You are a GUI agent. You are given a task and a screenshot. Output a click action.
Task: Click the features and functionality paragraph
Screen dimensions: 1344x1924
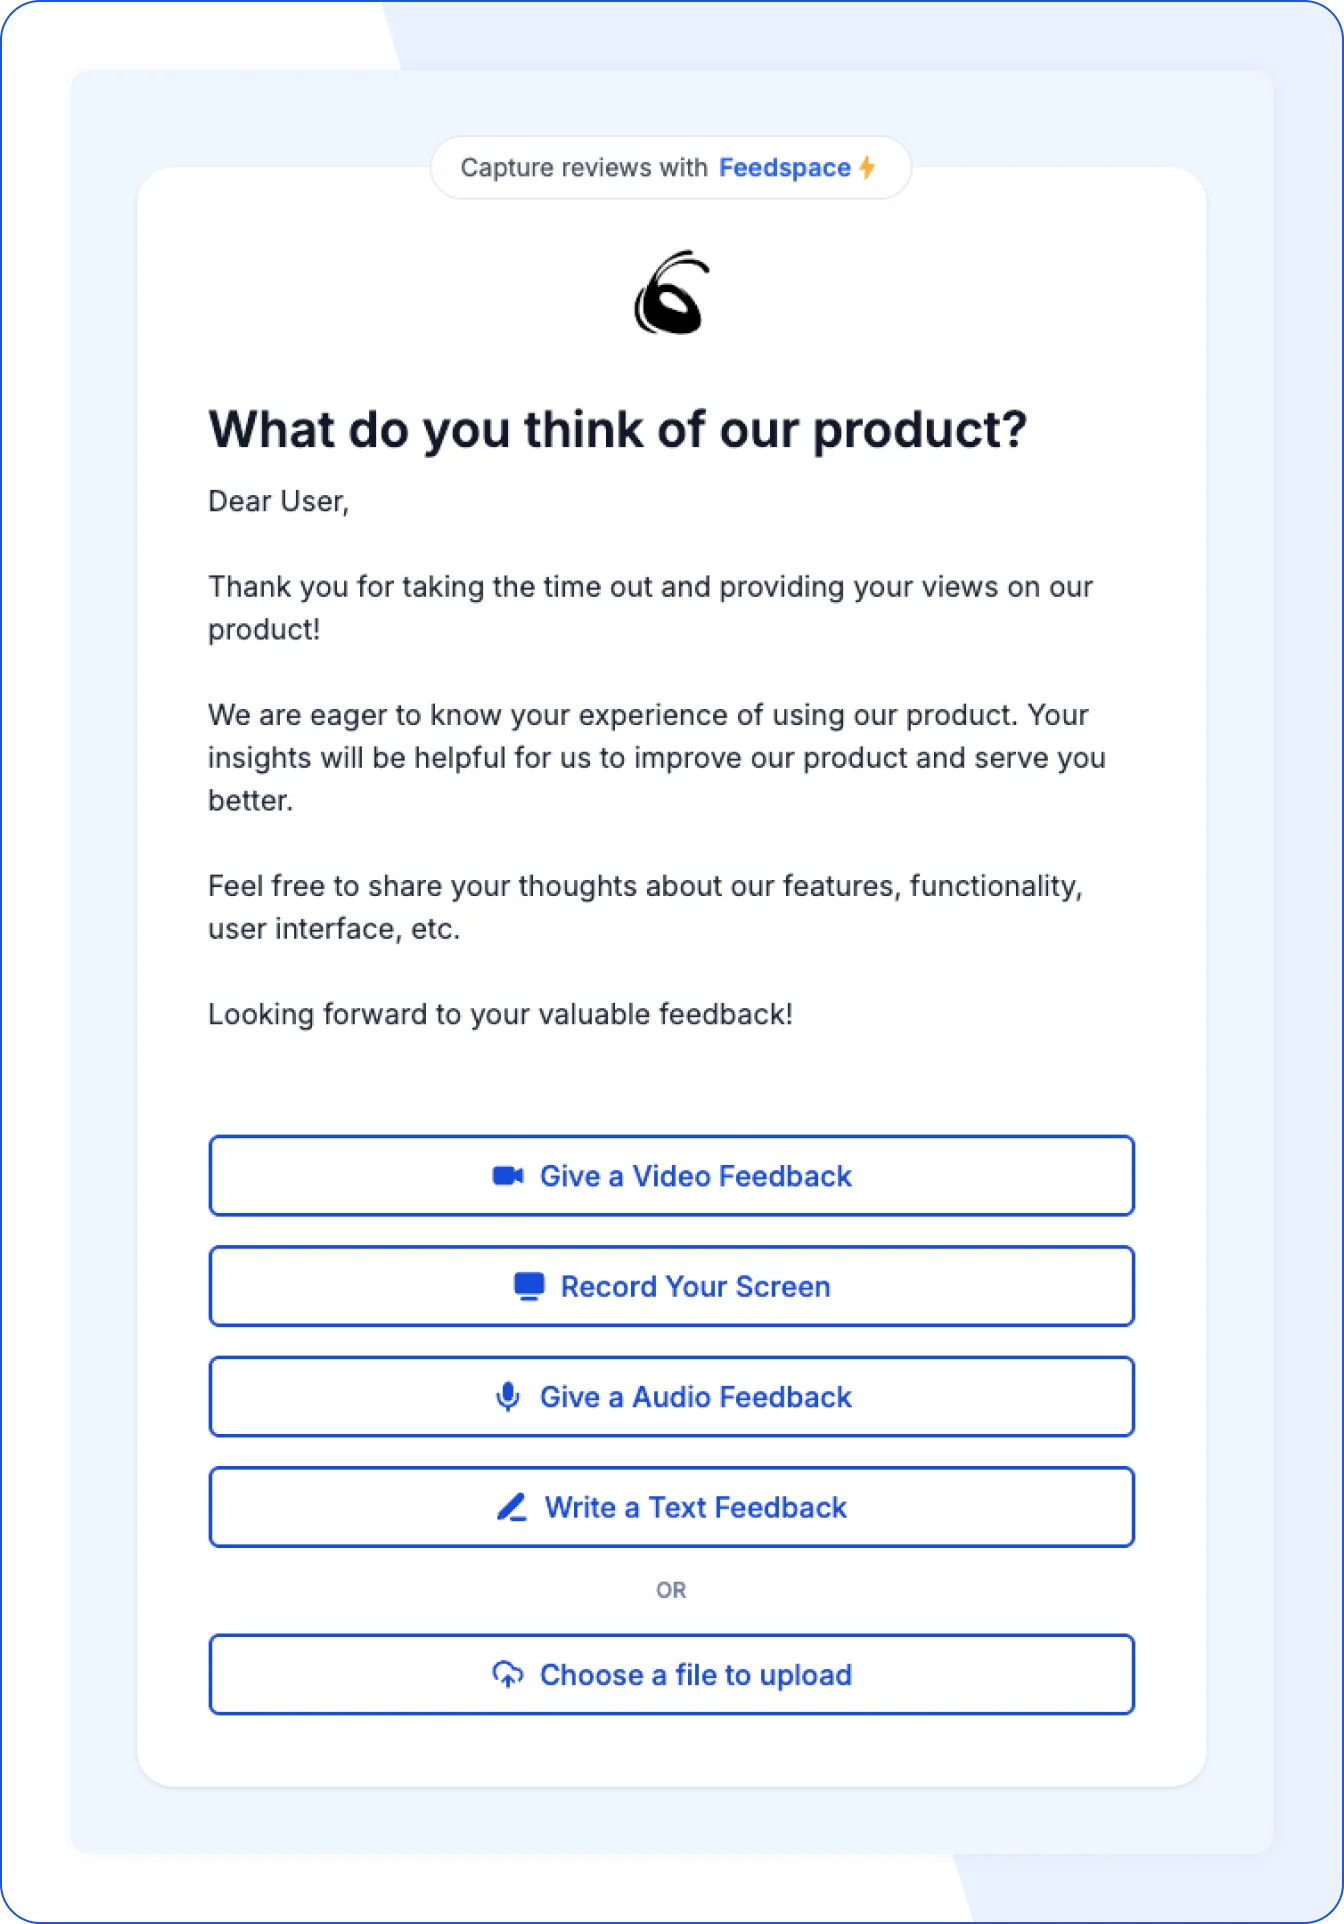click(646, 906)
